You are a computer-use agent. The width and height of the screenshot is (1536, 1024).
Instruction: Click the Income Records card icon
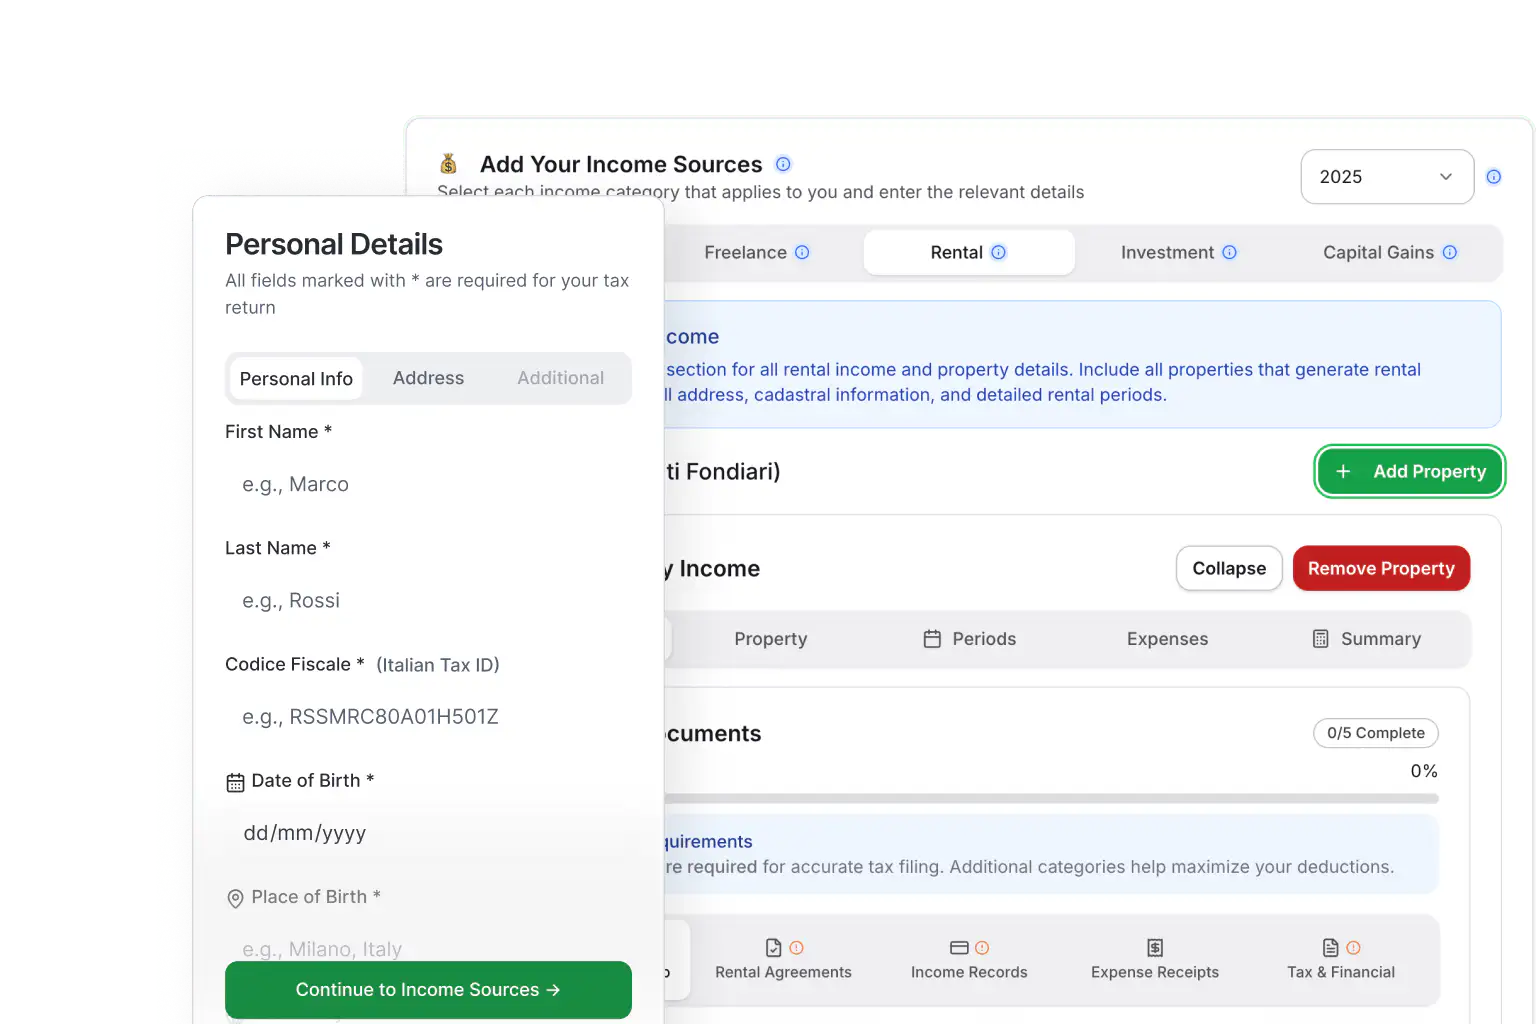click(x=958, y=947)
